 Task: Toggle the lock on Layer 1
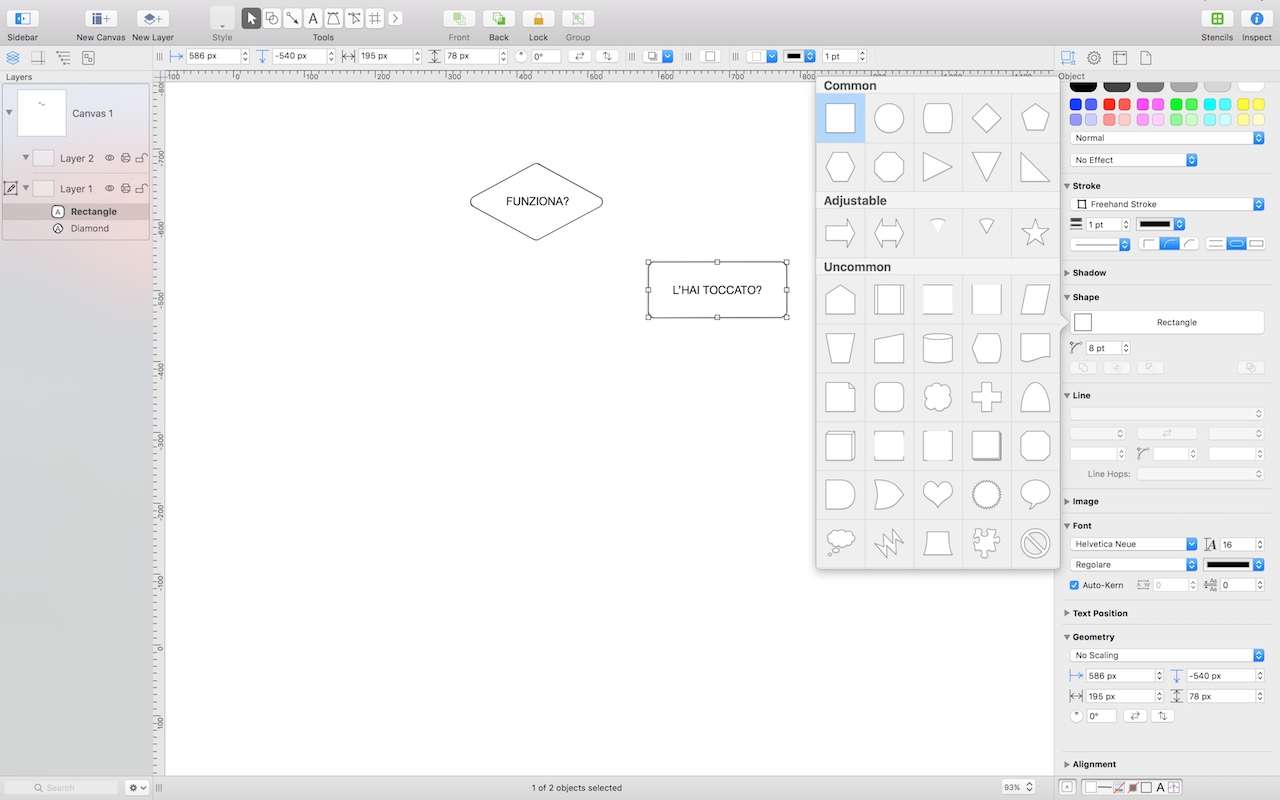141,188
